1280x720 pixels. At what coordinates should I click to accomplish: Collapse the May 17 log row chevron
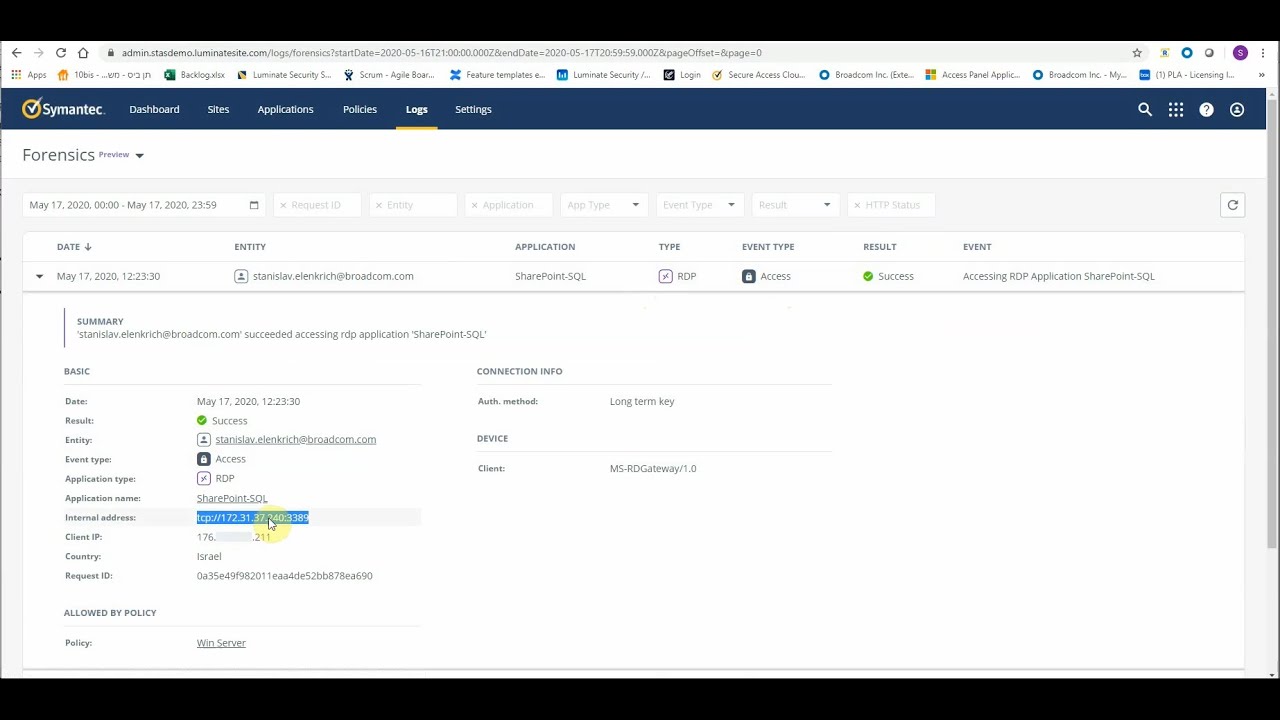click(39, 276)
